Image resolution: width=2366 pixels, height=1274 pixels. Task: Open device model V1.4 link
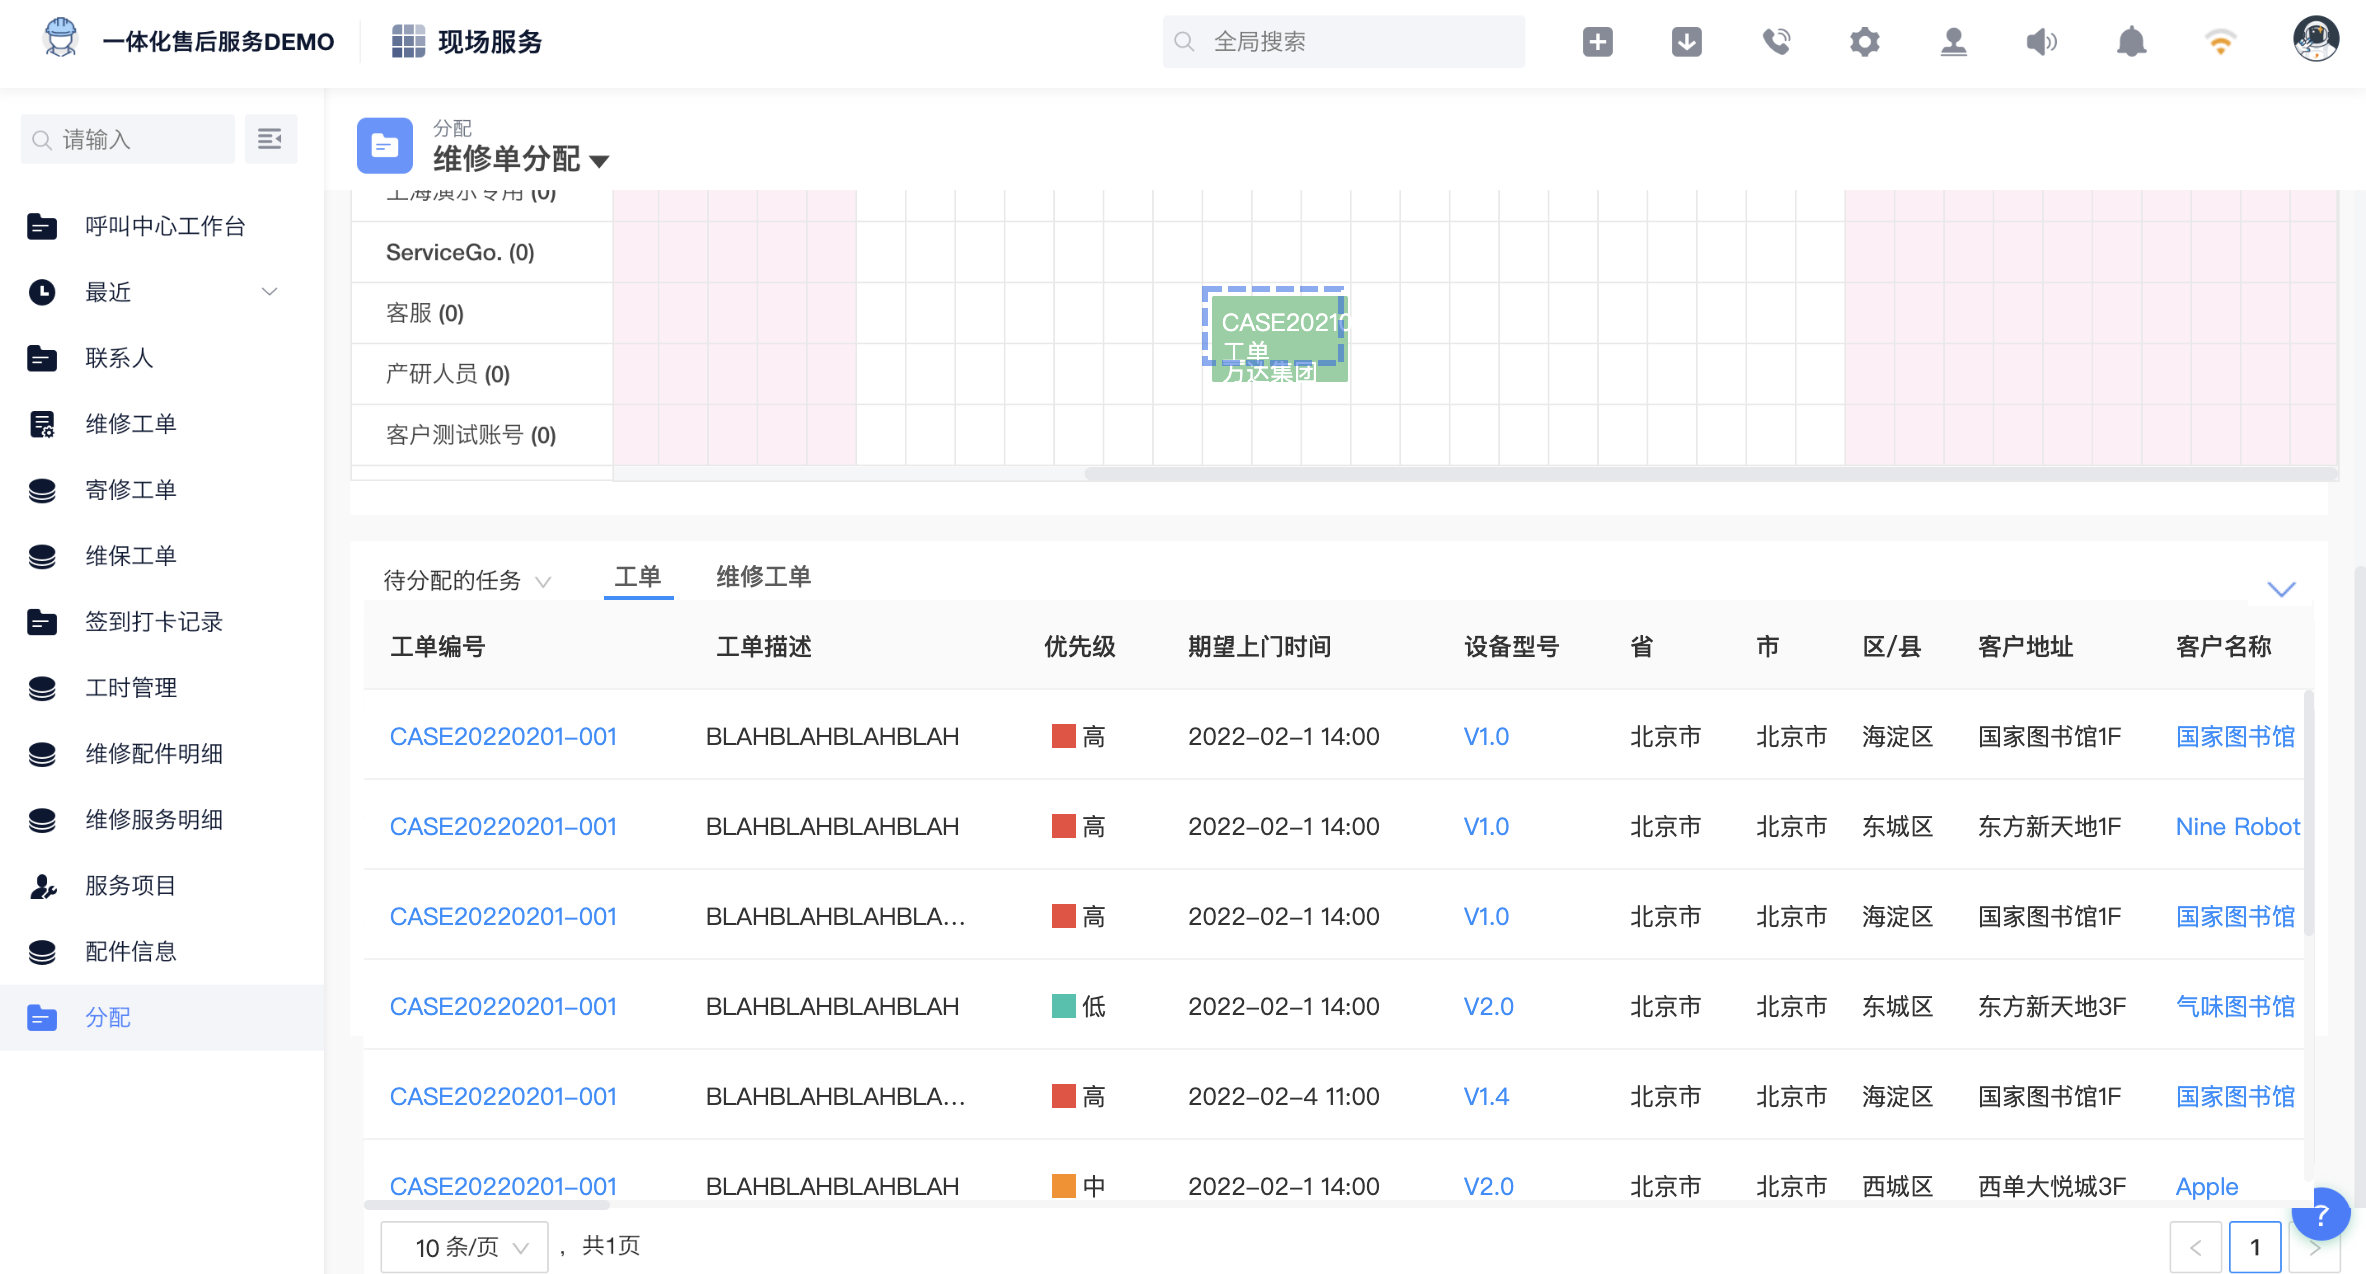[1485, 1097]
